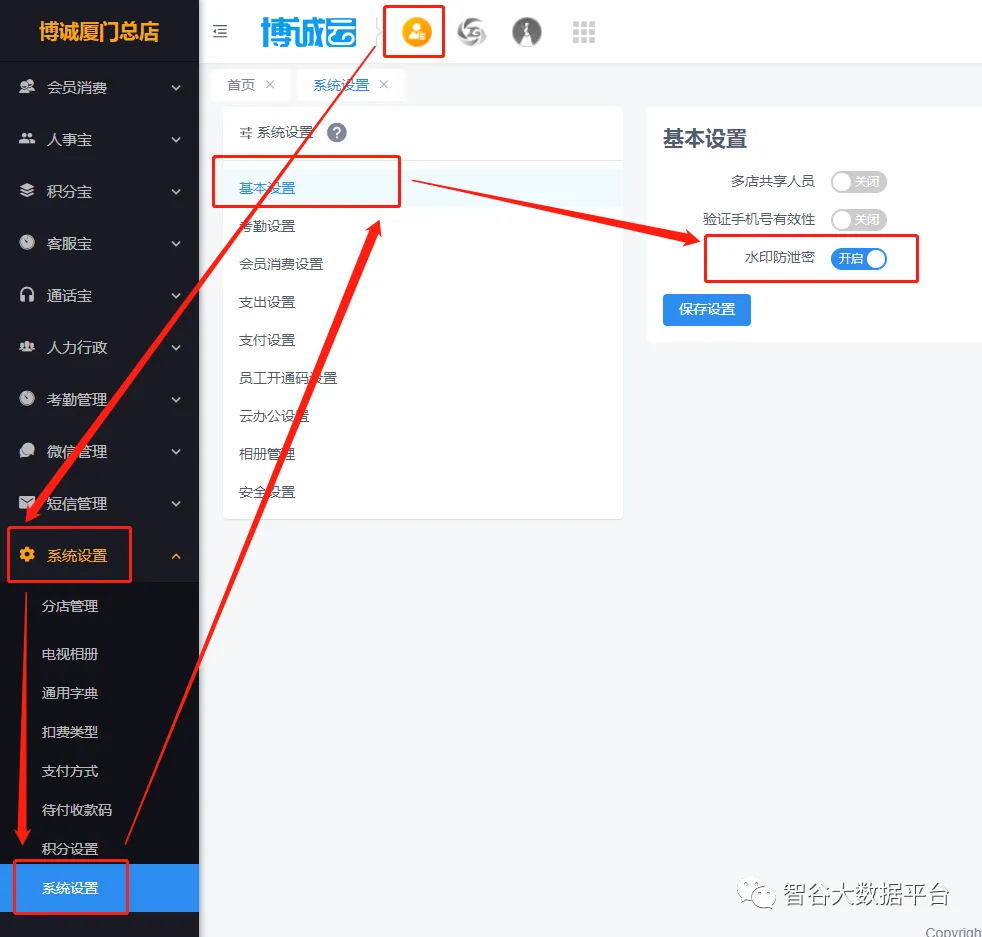Click the orange member module icon in header
Image resolution: width=982 pixels, height=937 pixels.
pos(415,32)
